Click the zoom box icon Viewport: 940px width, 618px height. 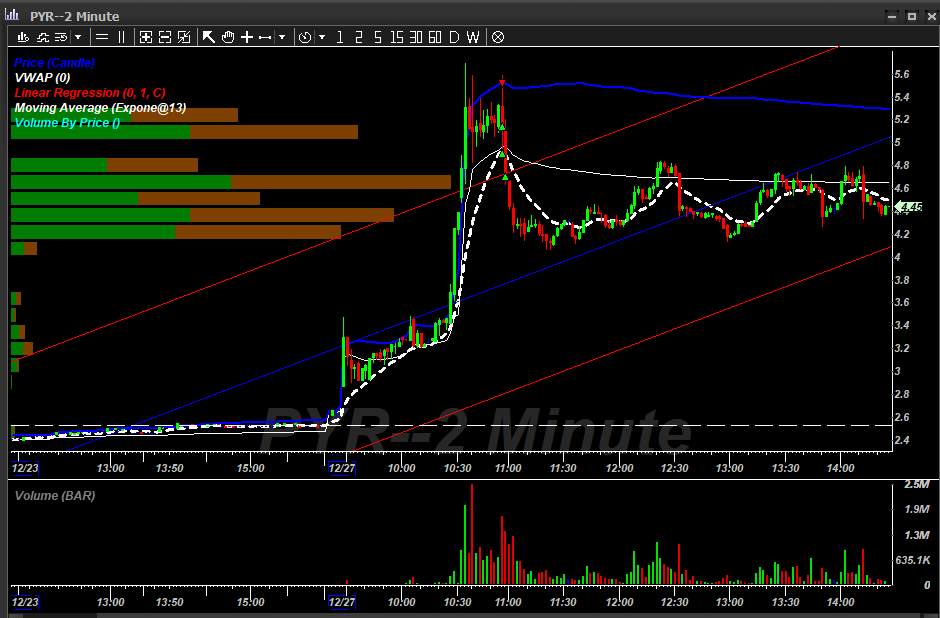pyautogui.click(x=145, y=37)
